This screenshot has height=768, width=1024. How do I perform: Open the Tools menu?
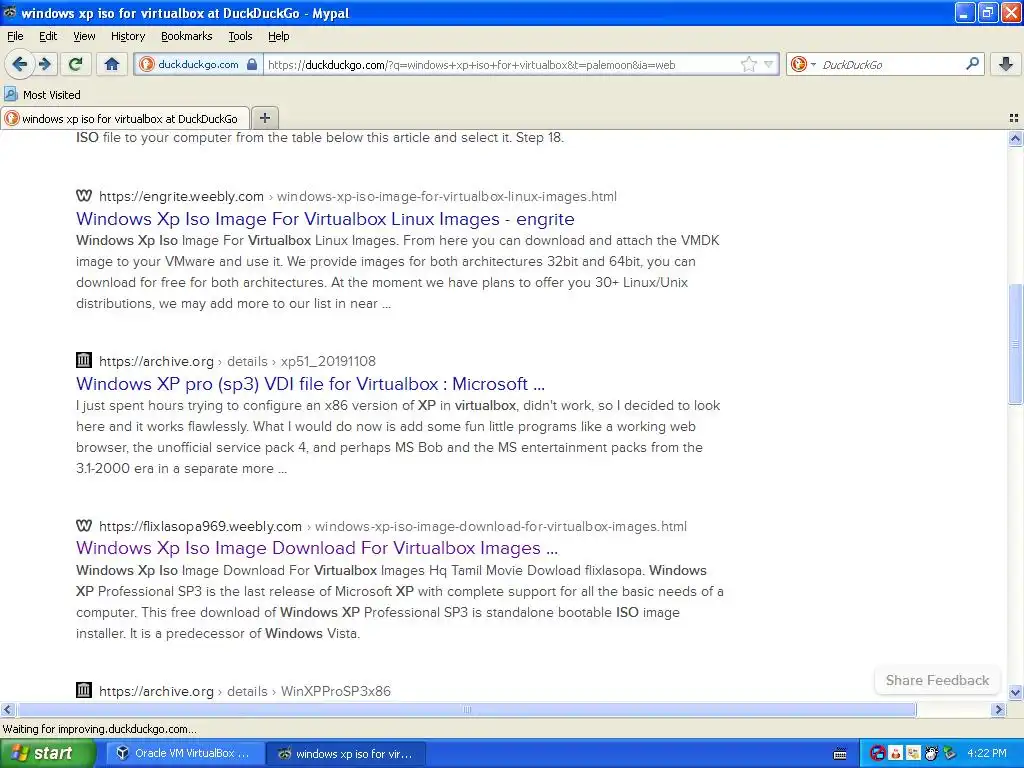pos(240,36)
